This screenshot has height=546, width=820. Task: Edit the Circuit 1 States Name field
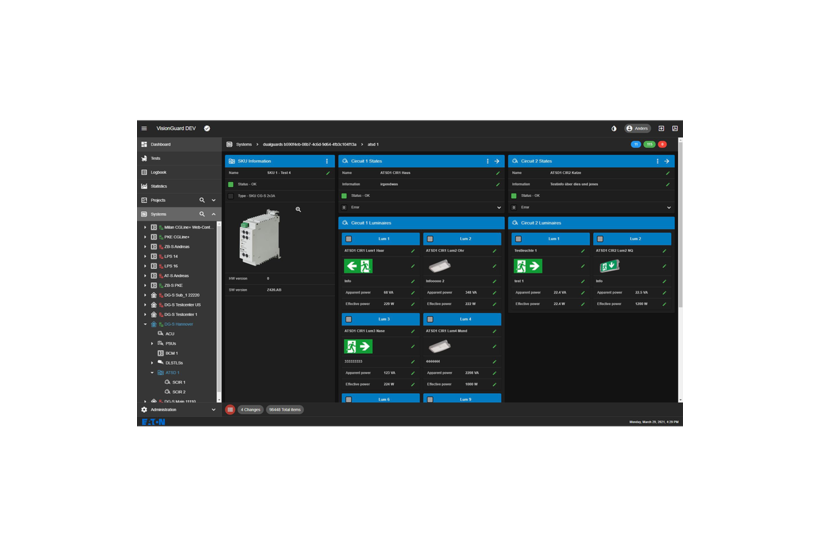point(498,173)
